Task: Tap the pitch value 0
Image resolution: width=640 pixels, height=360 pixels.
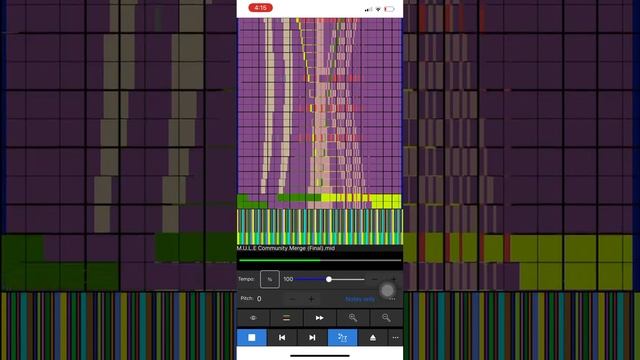Action: click(x=259, y=299)
